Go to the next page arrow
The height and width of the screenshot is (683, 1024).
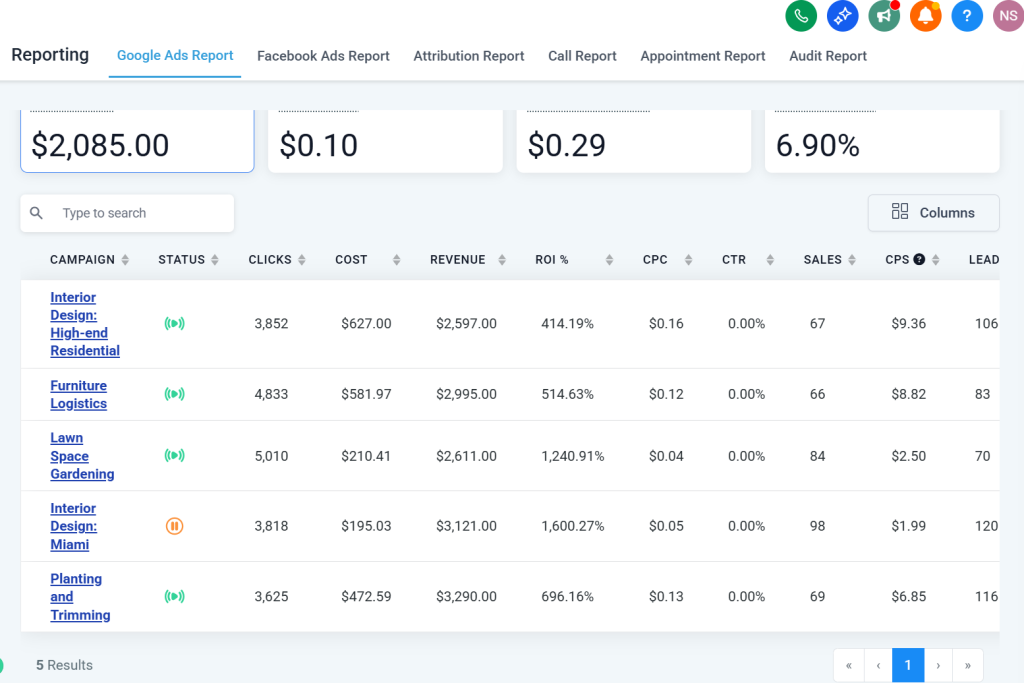[938, 665]
